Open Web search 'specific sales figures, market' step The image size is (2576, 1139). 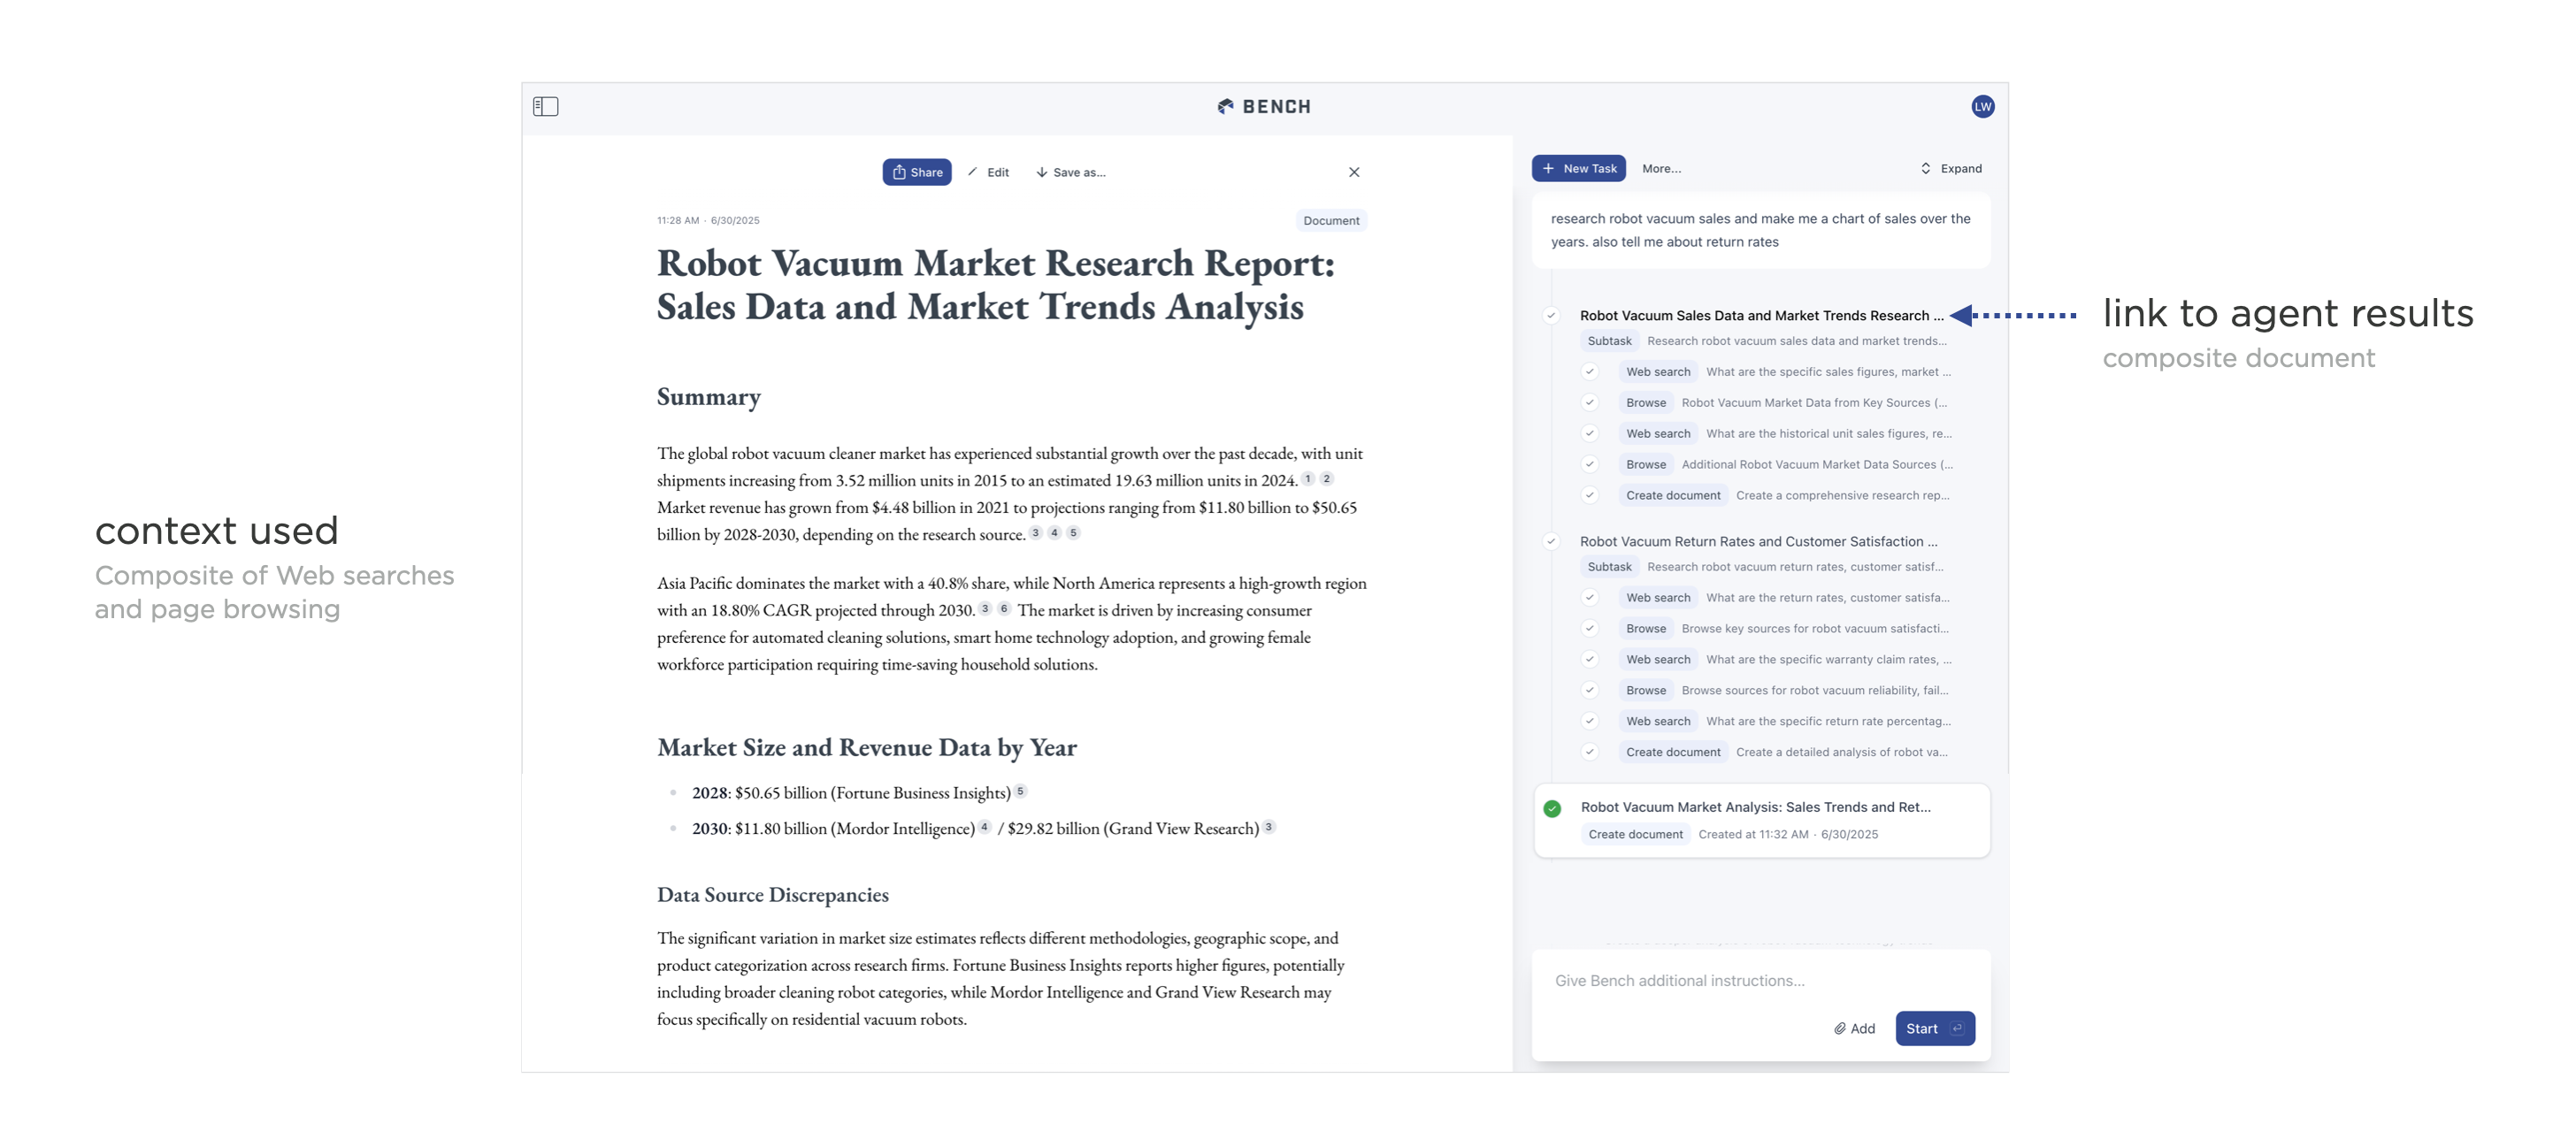click(1785, 372)
